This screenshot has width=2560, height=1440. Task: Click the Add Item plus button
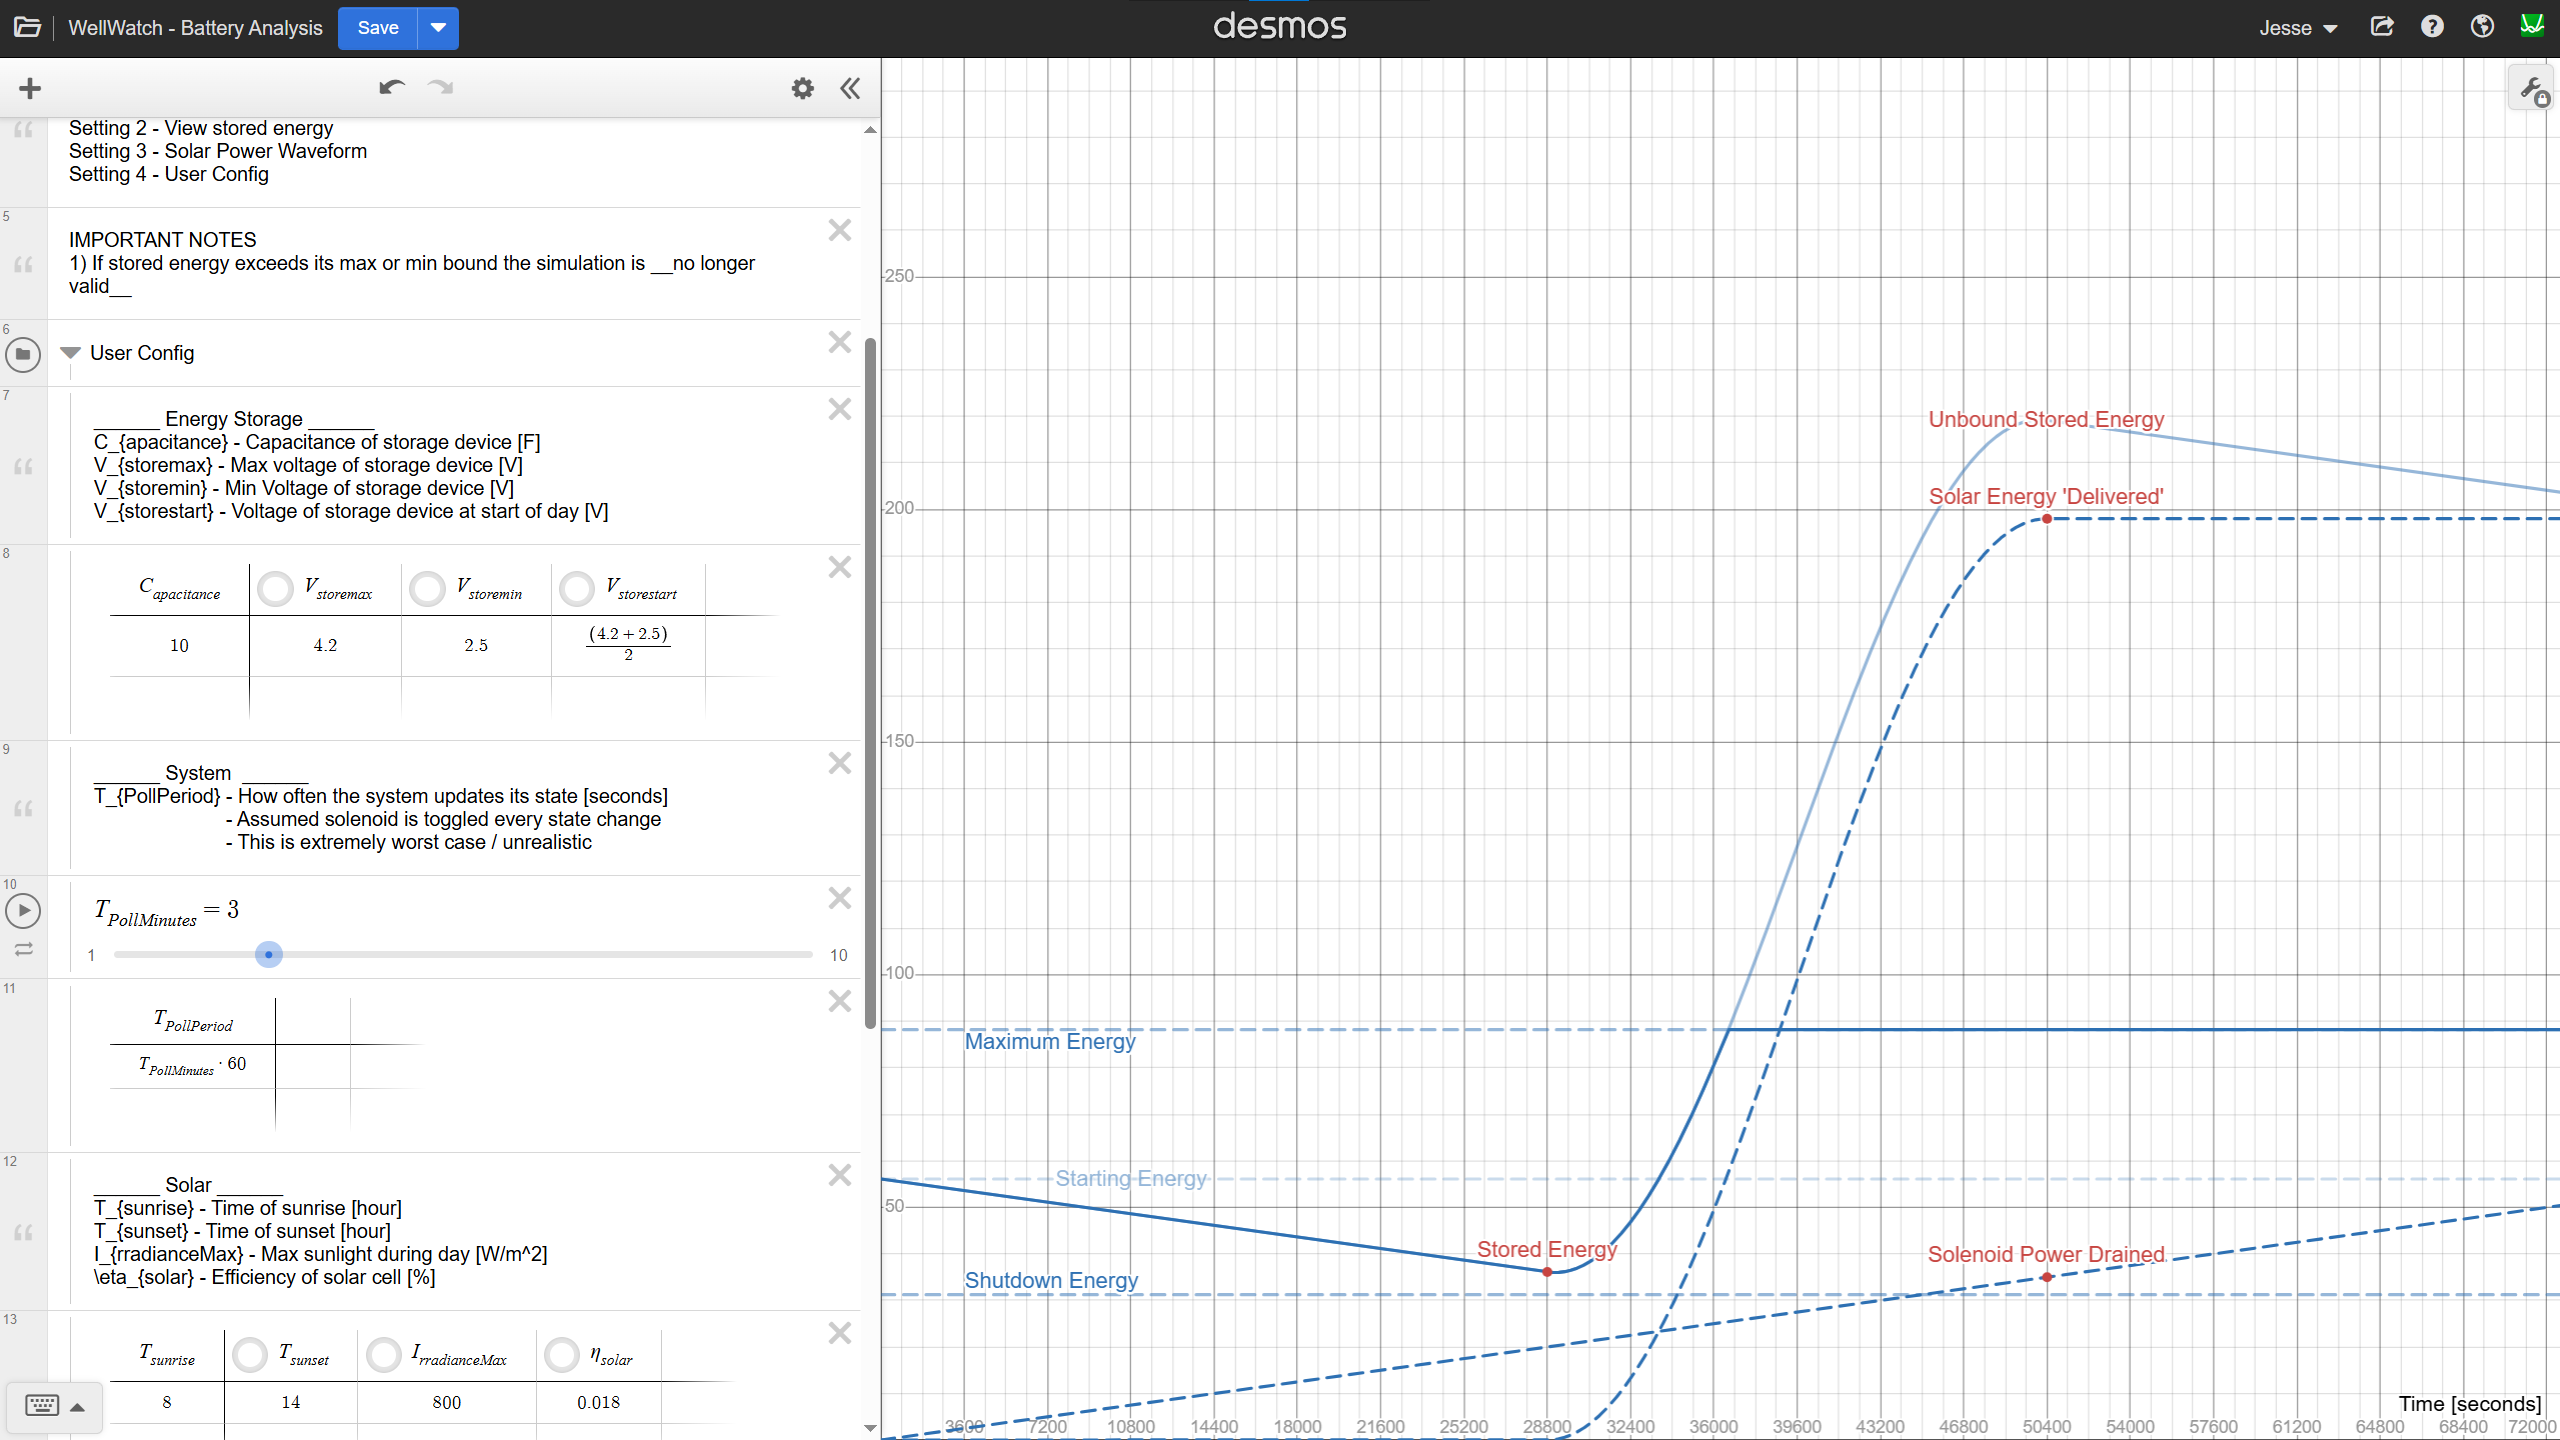30,88
